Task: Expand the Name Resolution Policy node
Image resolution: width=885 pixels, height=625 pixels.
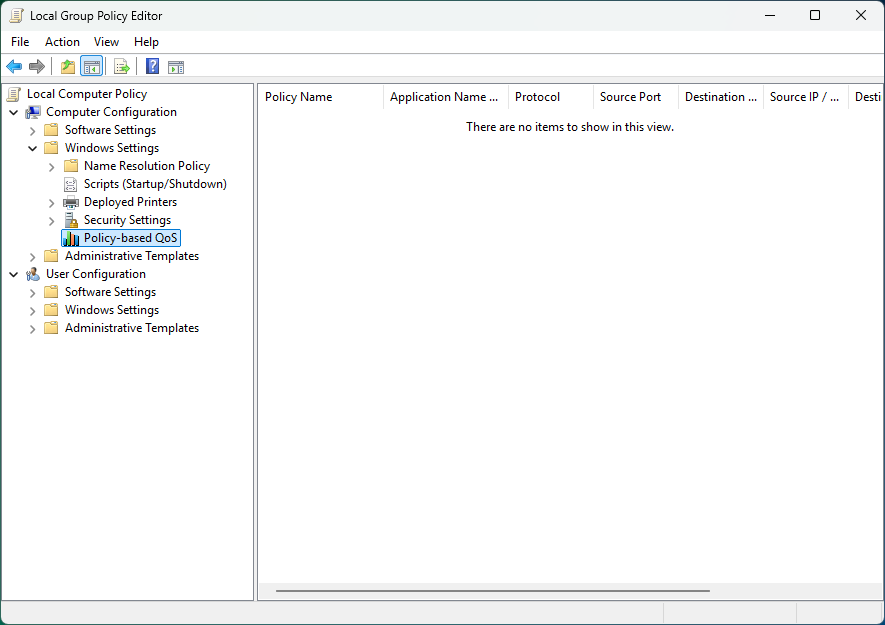Action: [x=51, y=167]
